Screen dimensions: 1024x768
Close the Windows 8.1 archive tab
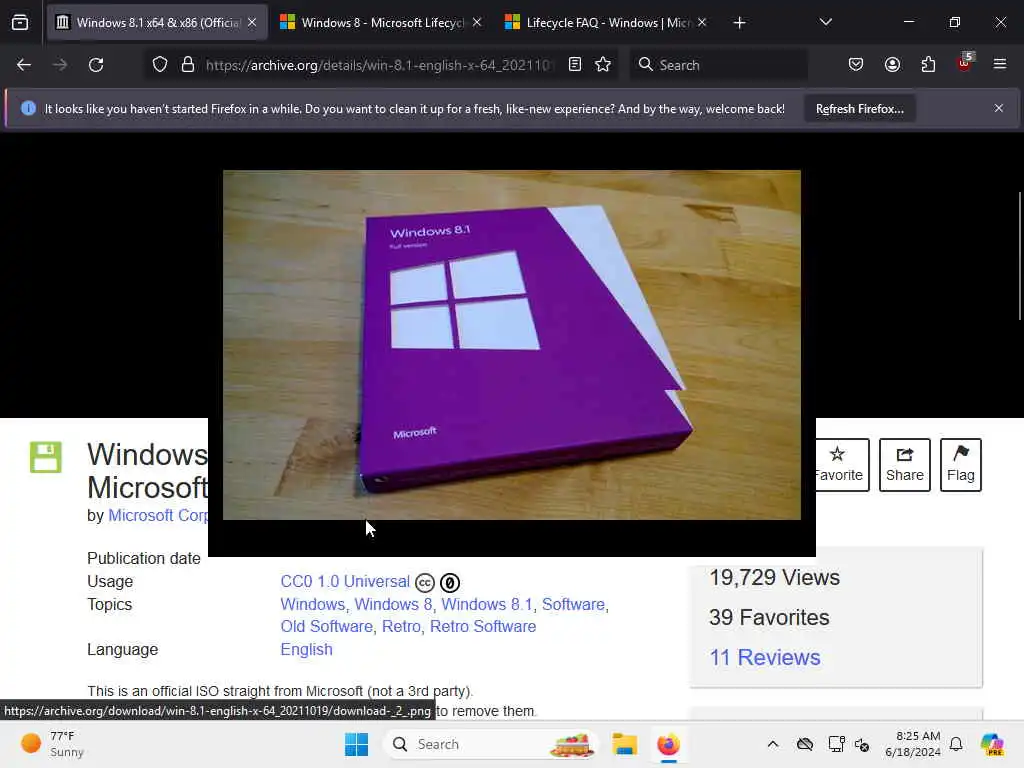click(252, 22)
